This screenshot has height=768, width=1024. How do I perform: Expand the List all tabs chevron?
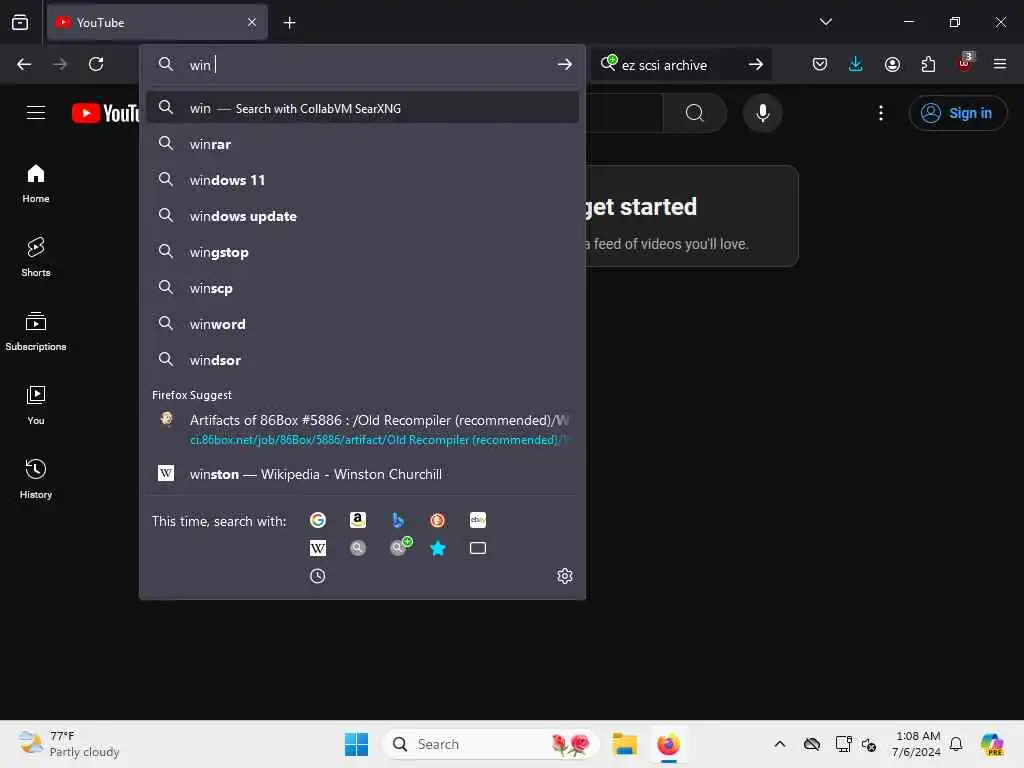pos(826,22)
